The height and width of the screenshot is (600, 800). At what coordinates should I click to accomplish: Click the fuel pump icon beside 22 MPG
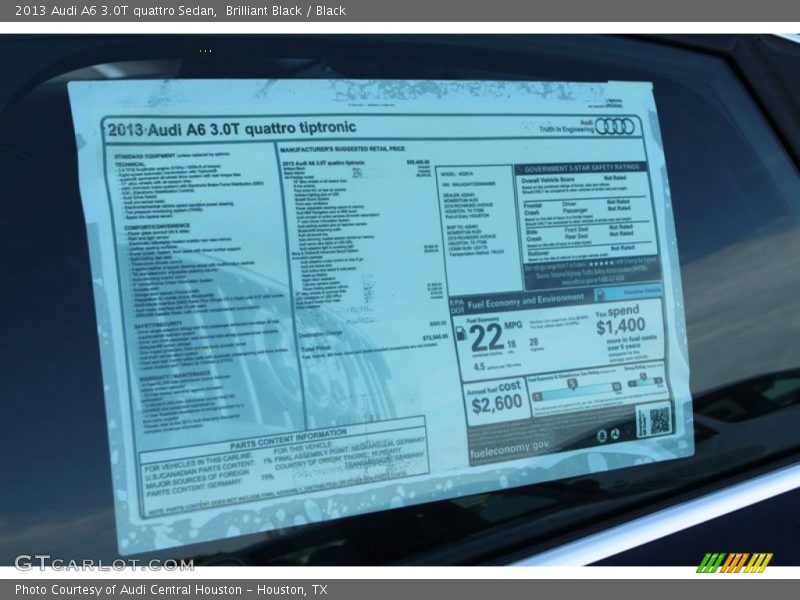[x=461, y=334]
